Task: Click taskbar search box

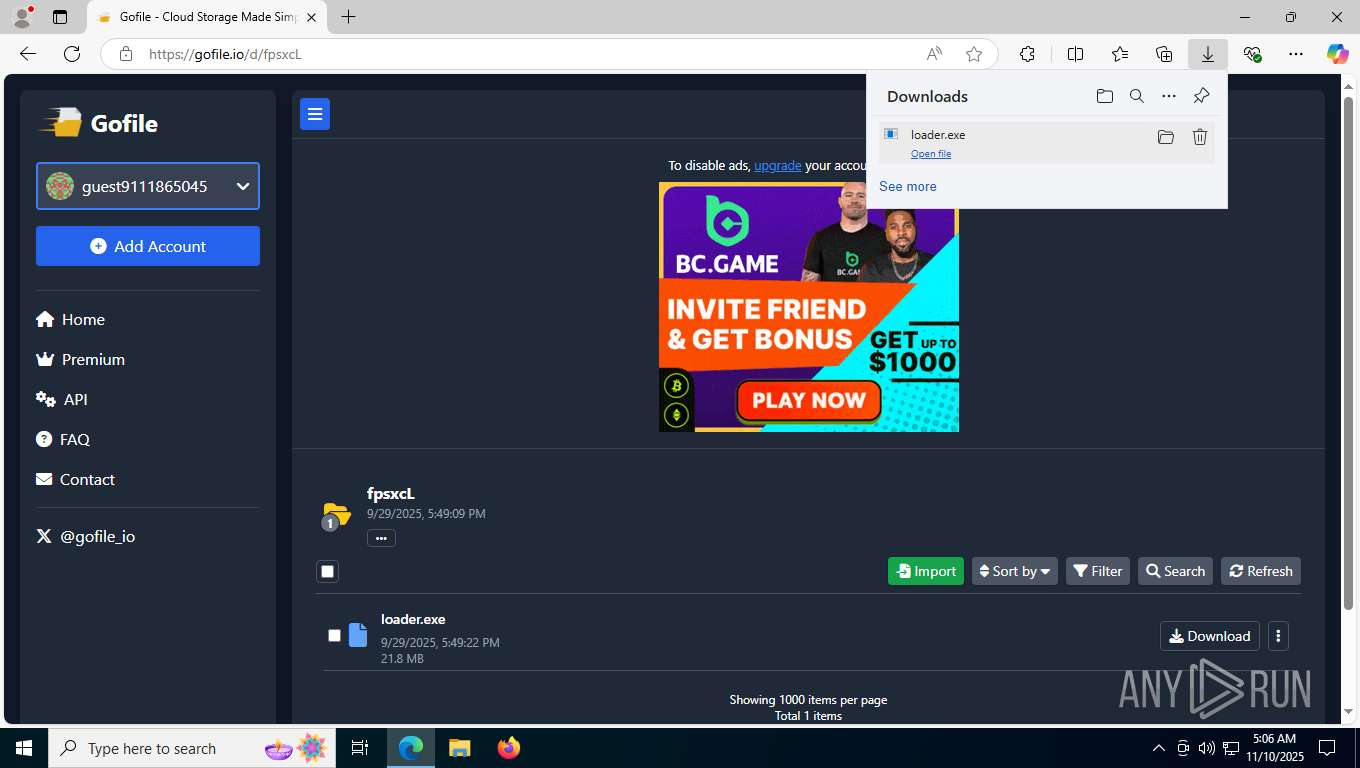Action: click(x=190, y=748)
